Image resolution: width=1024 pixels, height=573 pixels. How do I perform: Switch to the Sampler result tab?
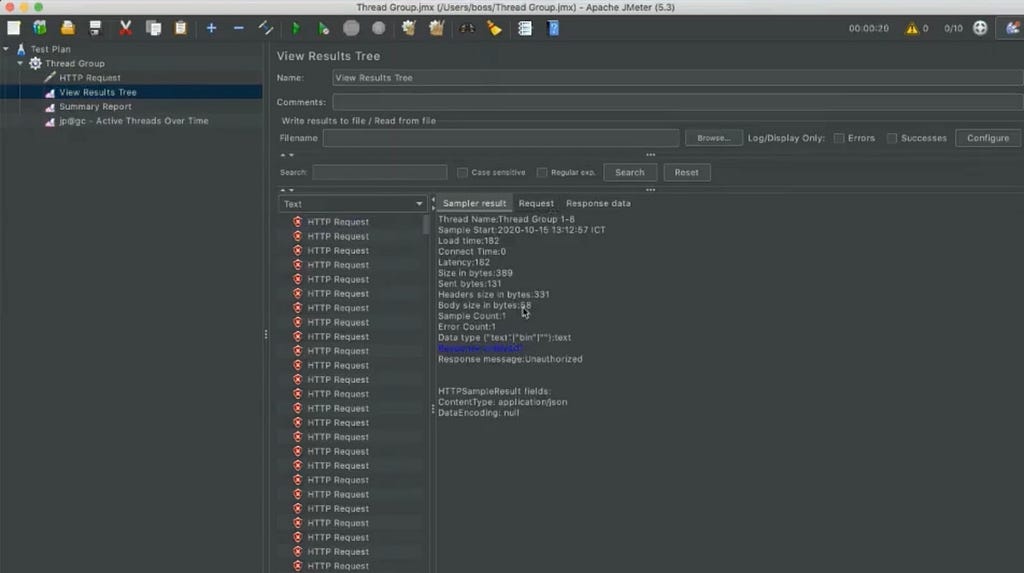pyautogui.click(x=474, y=203)
